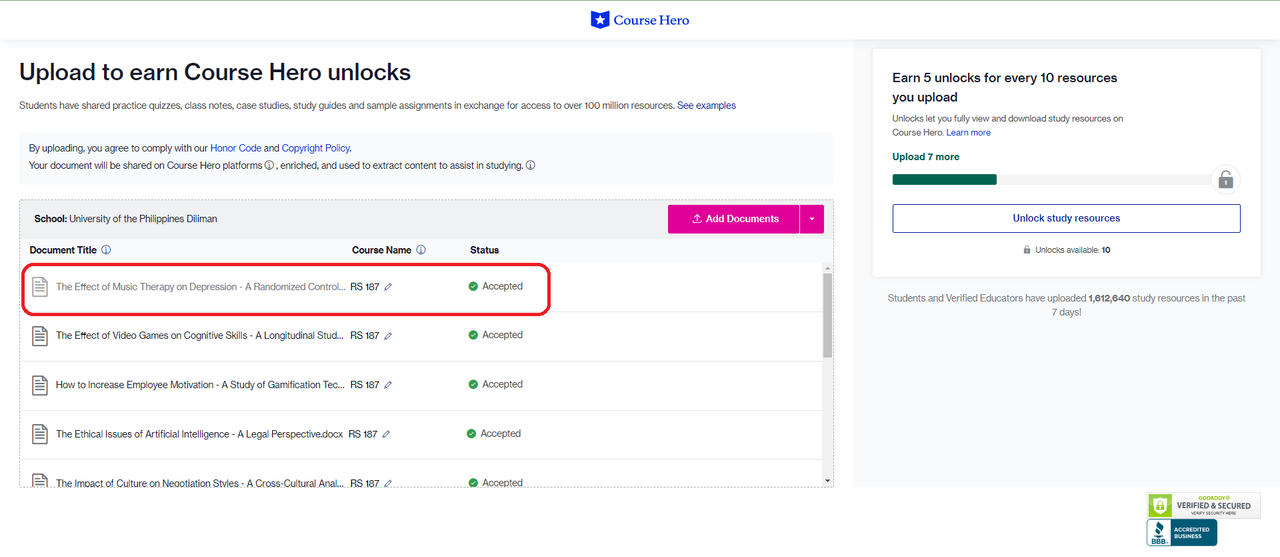Click small lock icon beside Unlocks available
Viewport: 1280px width, 557px height.
(x=1027, y=250)
